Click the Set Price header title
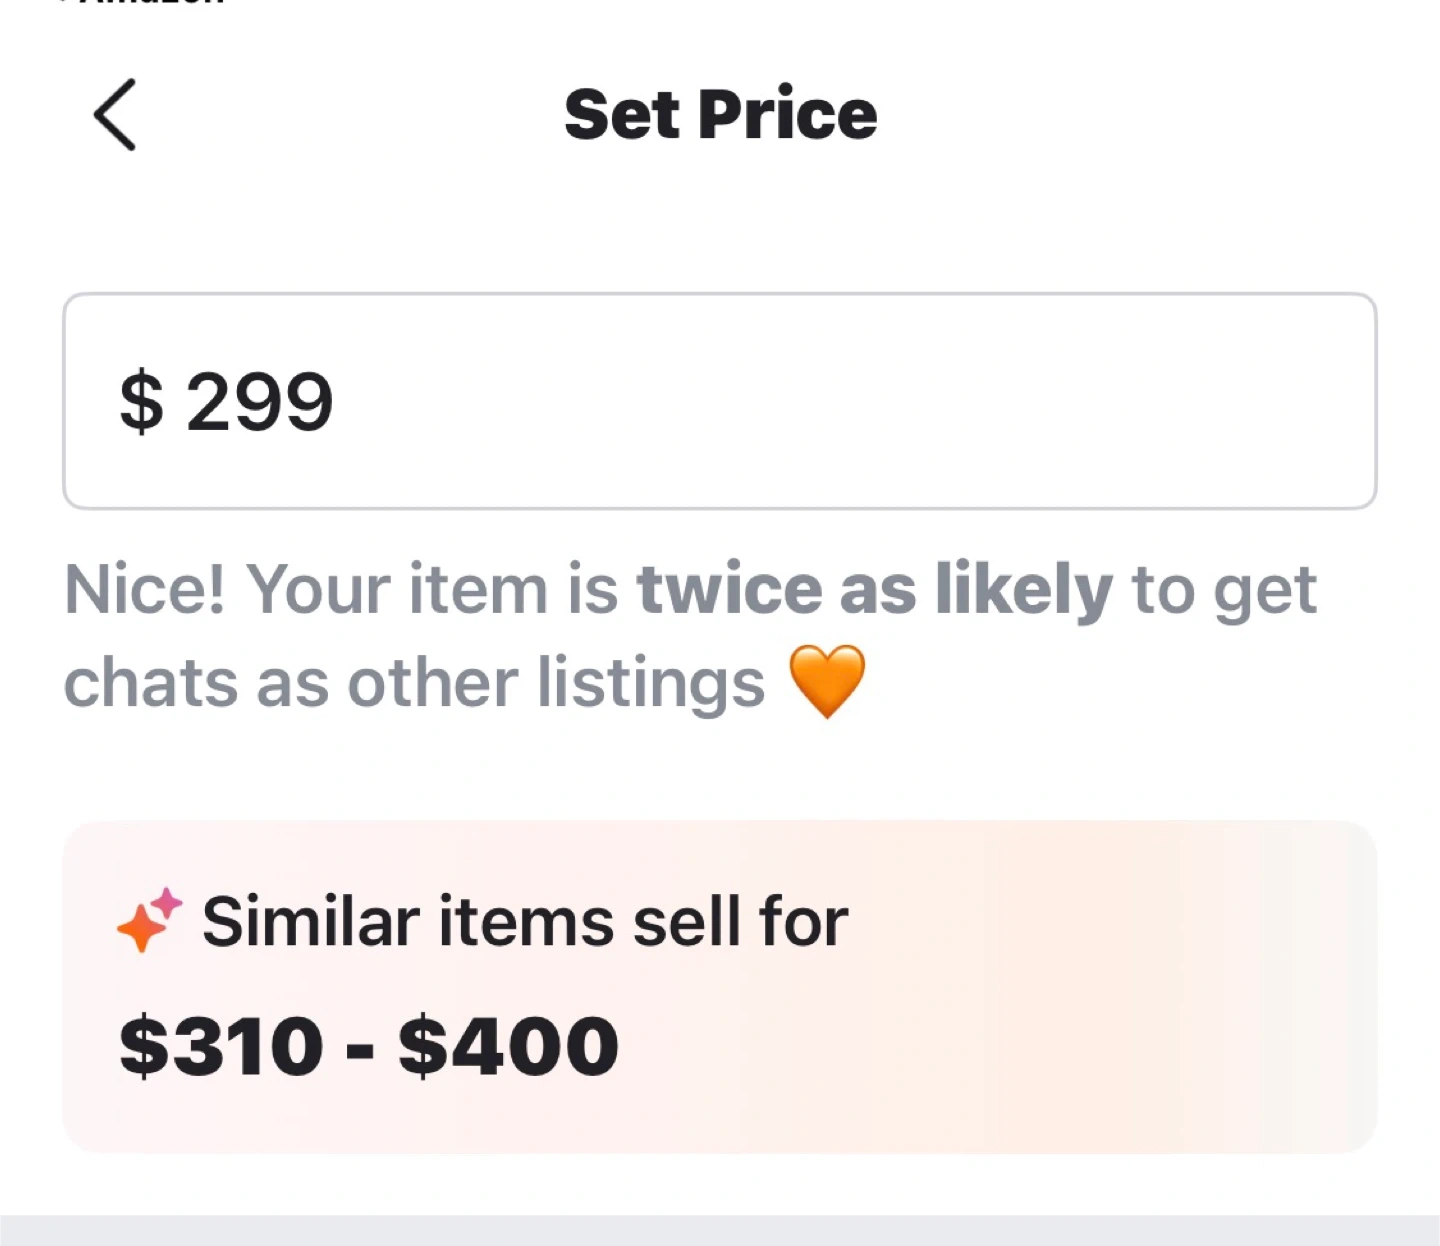 pos(720,115)
